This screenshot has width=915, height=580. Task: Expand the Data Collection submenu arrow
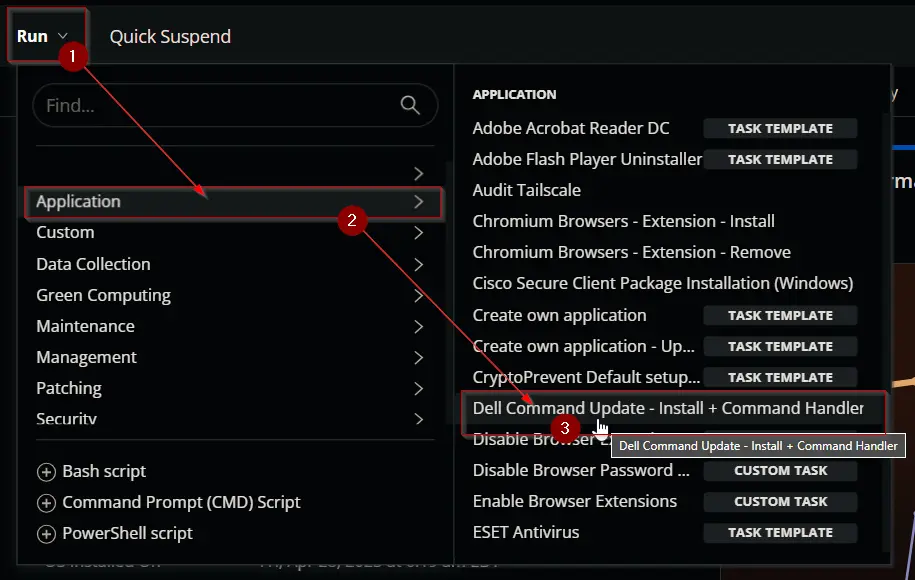(x=418, y=264)
